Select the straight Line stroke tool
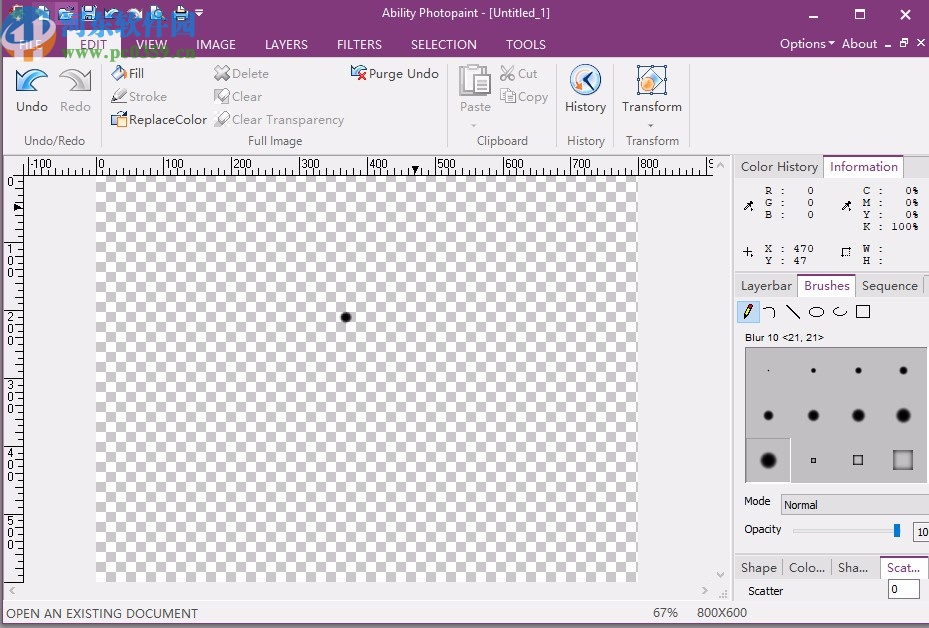 tap(793, 311)
